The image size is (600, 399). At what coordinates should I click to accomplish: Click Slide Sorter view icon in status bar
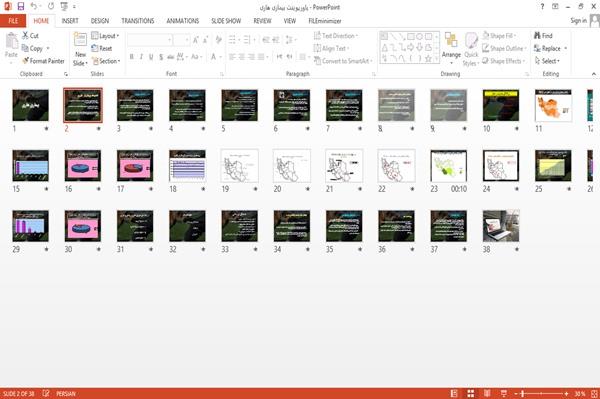coord(471,393)
